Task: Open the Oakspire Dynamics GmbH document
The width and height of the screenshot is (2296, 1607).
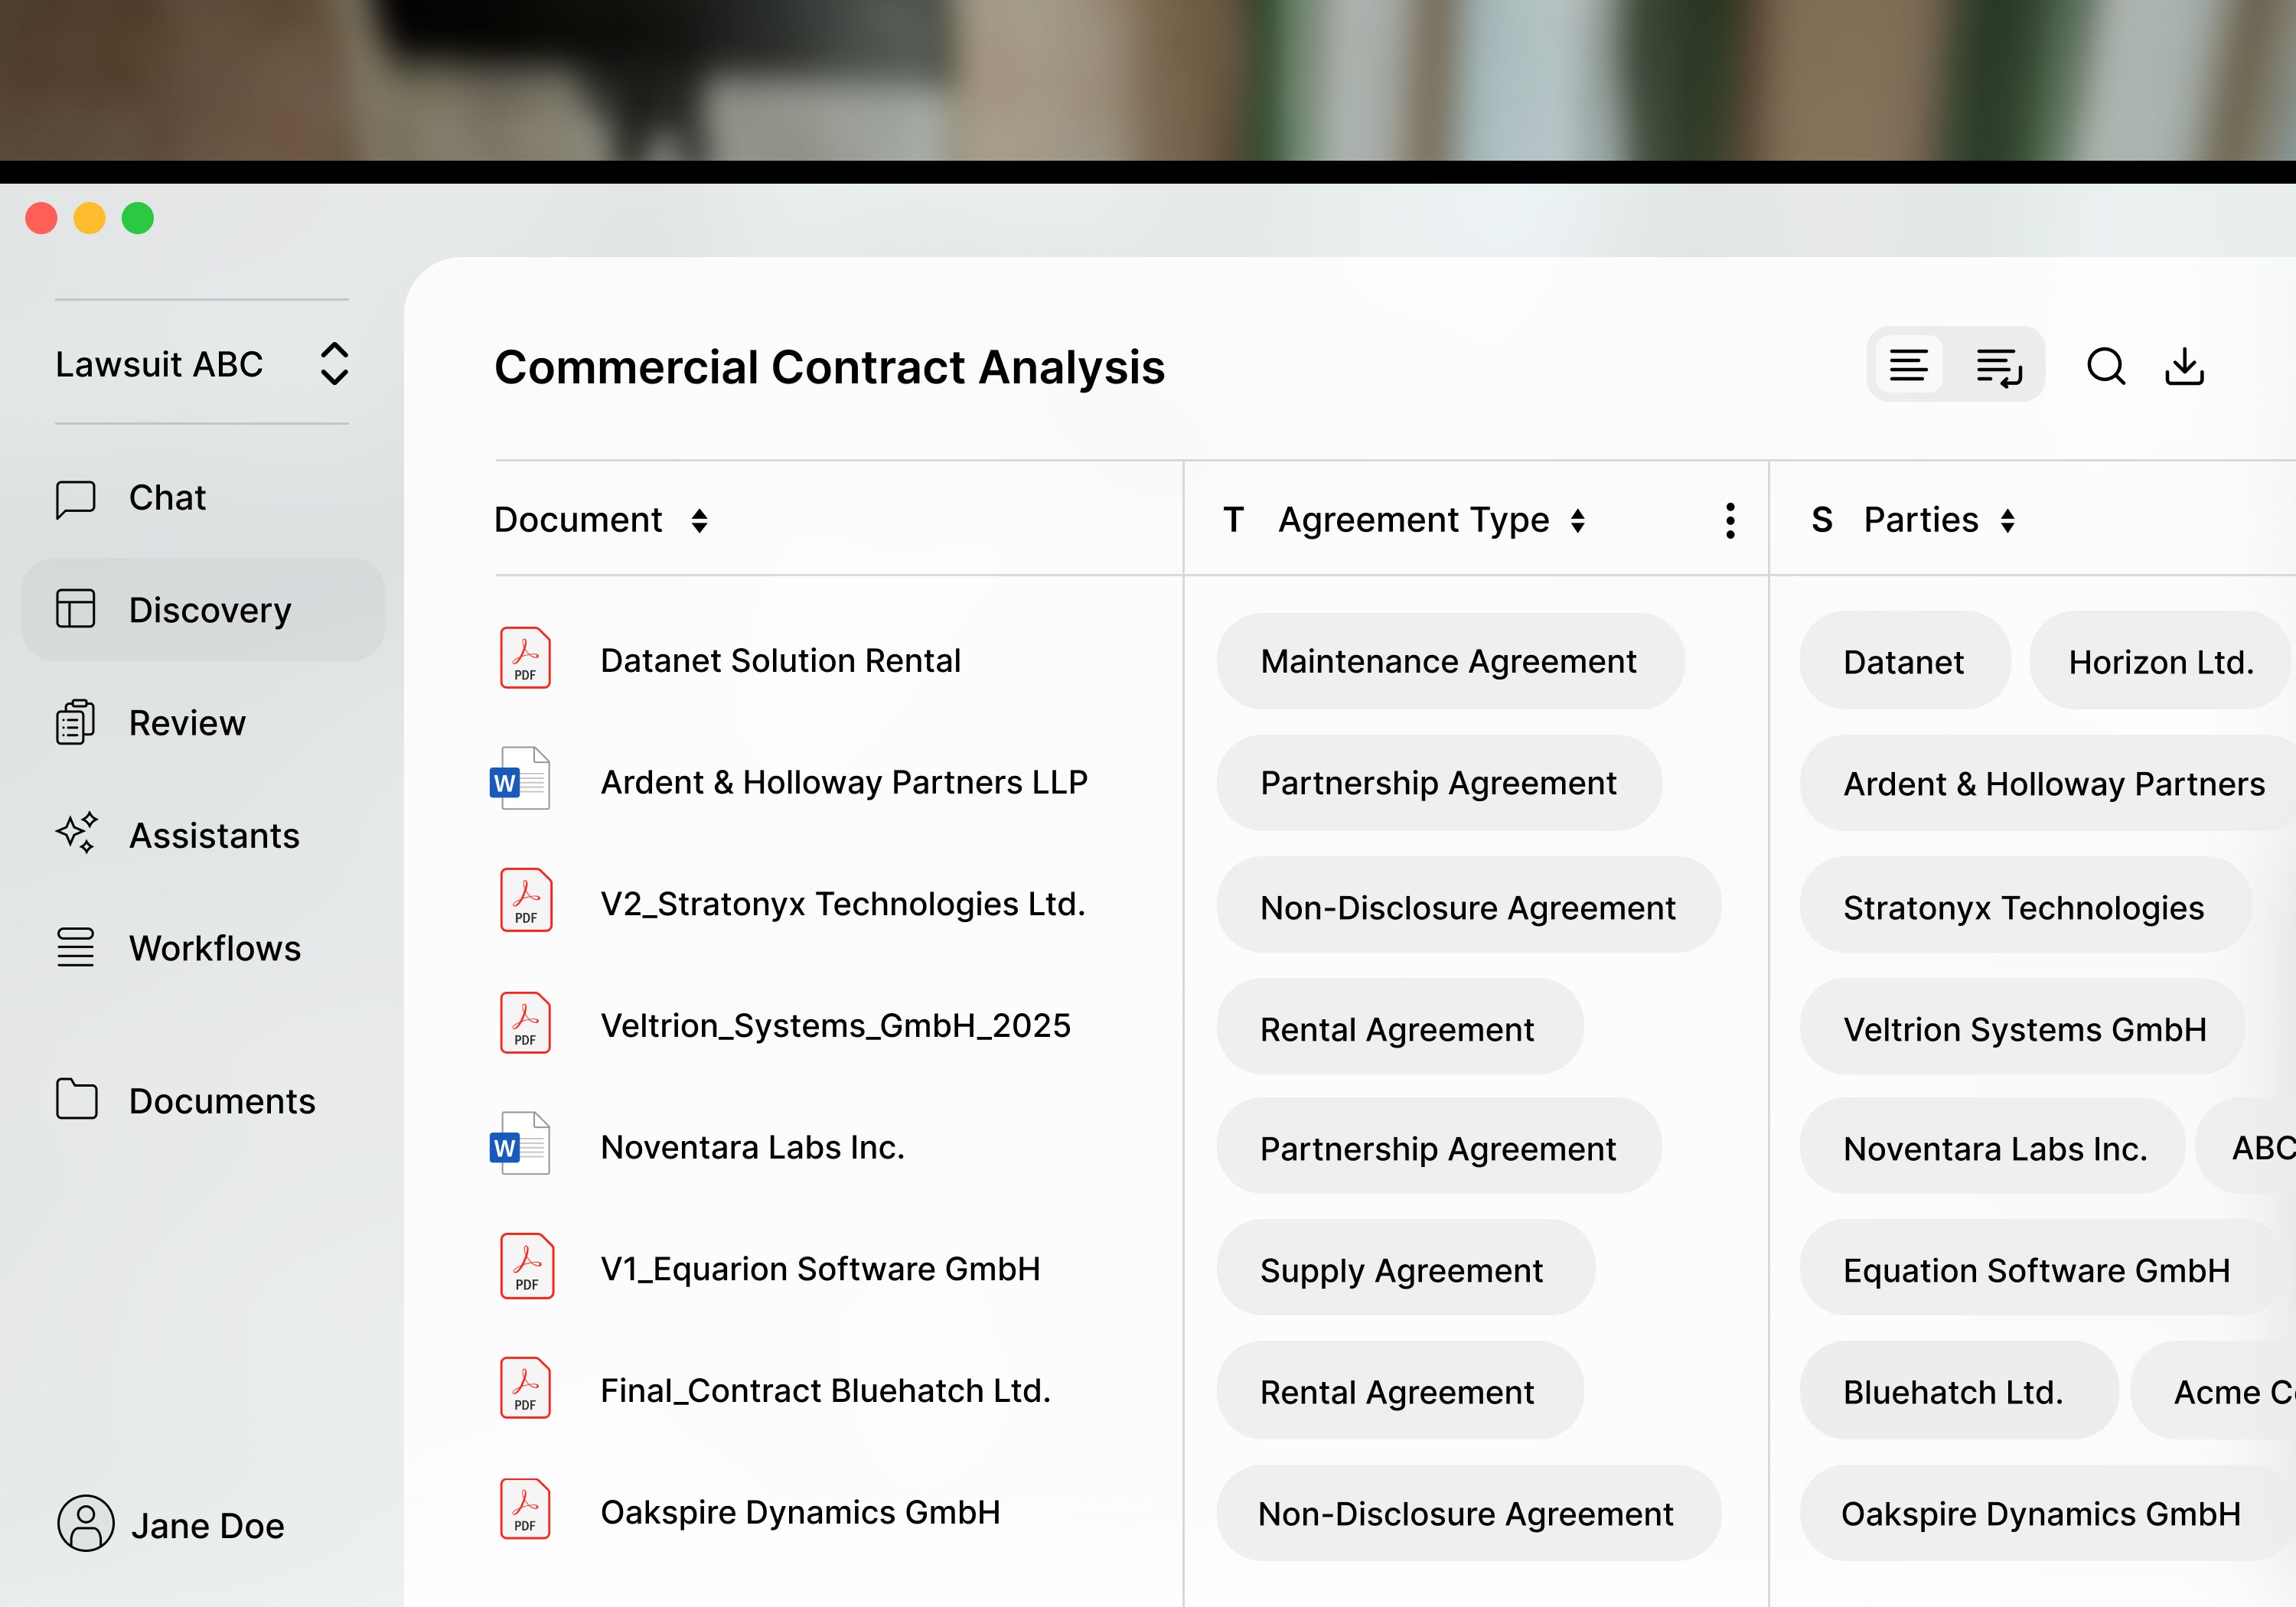Action: click(799, 1512)
